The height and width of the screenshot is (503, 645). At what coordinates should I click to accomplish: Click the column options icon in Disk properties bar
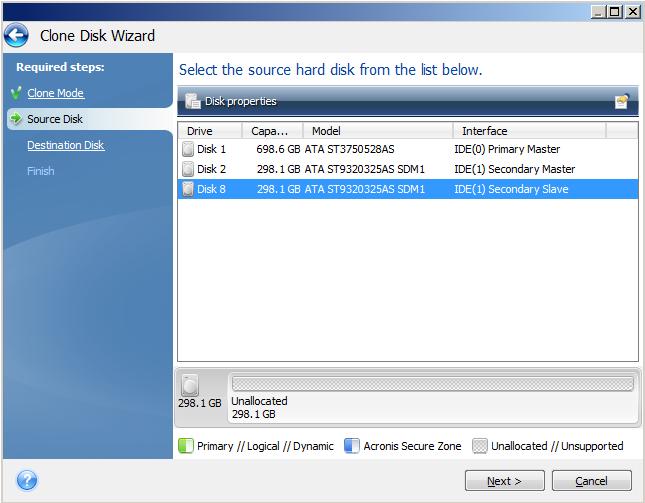[x=622, y=101]
